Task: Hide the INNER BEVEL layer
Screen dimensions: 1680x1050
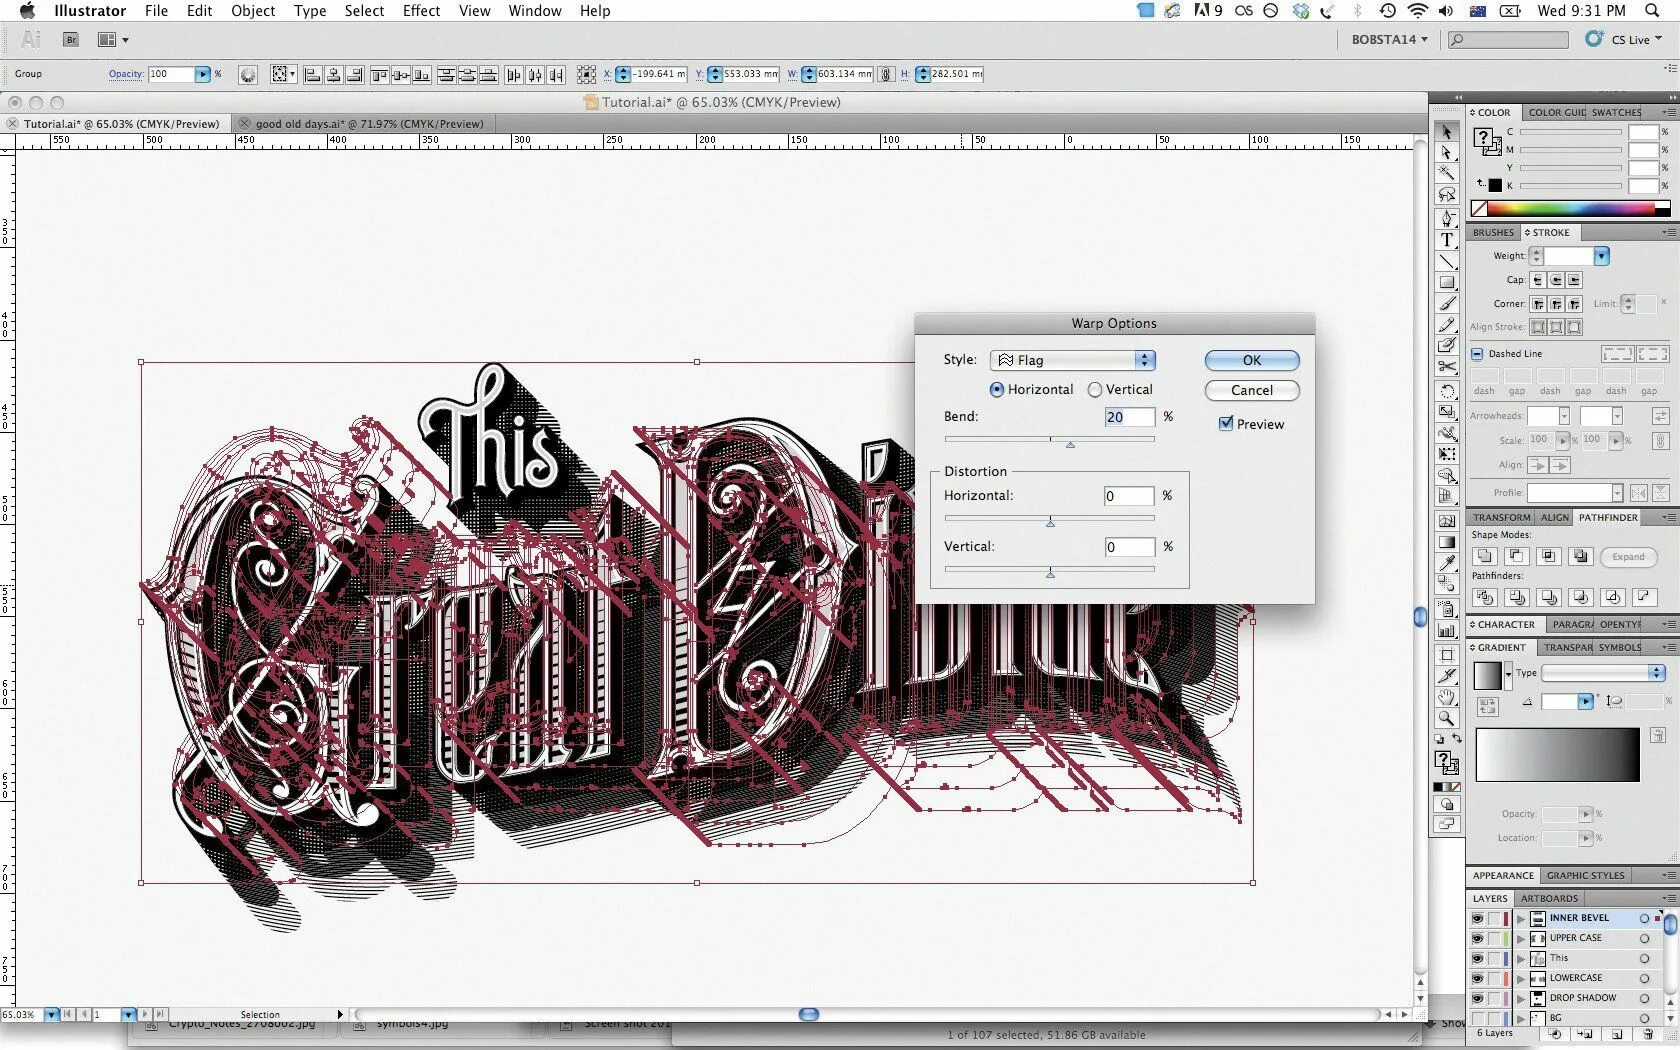Action: (x=1477, y=918)
